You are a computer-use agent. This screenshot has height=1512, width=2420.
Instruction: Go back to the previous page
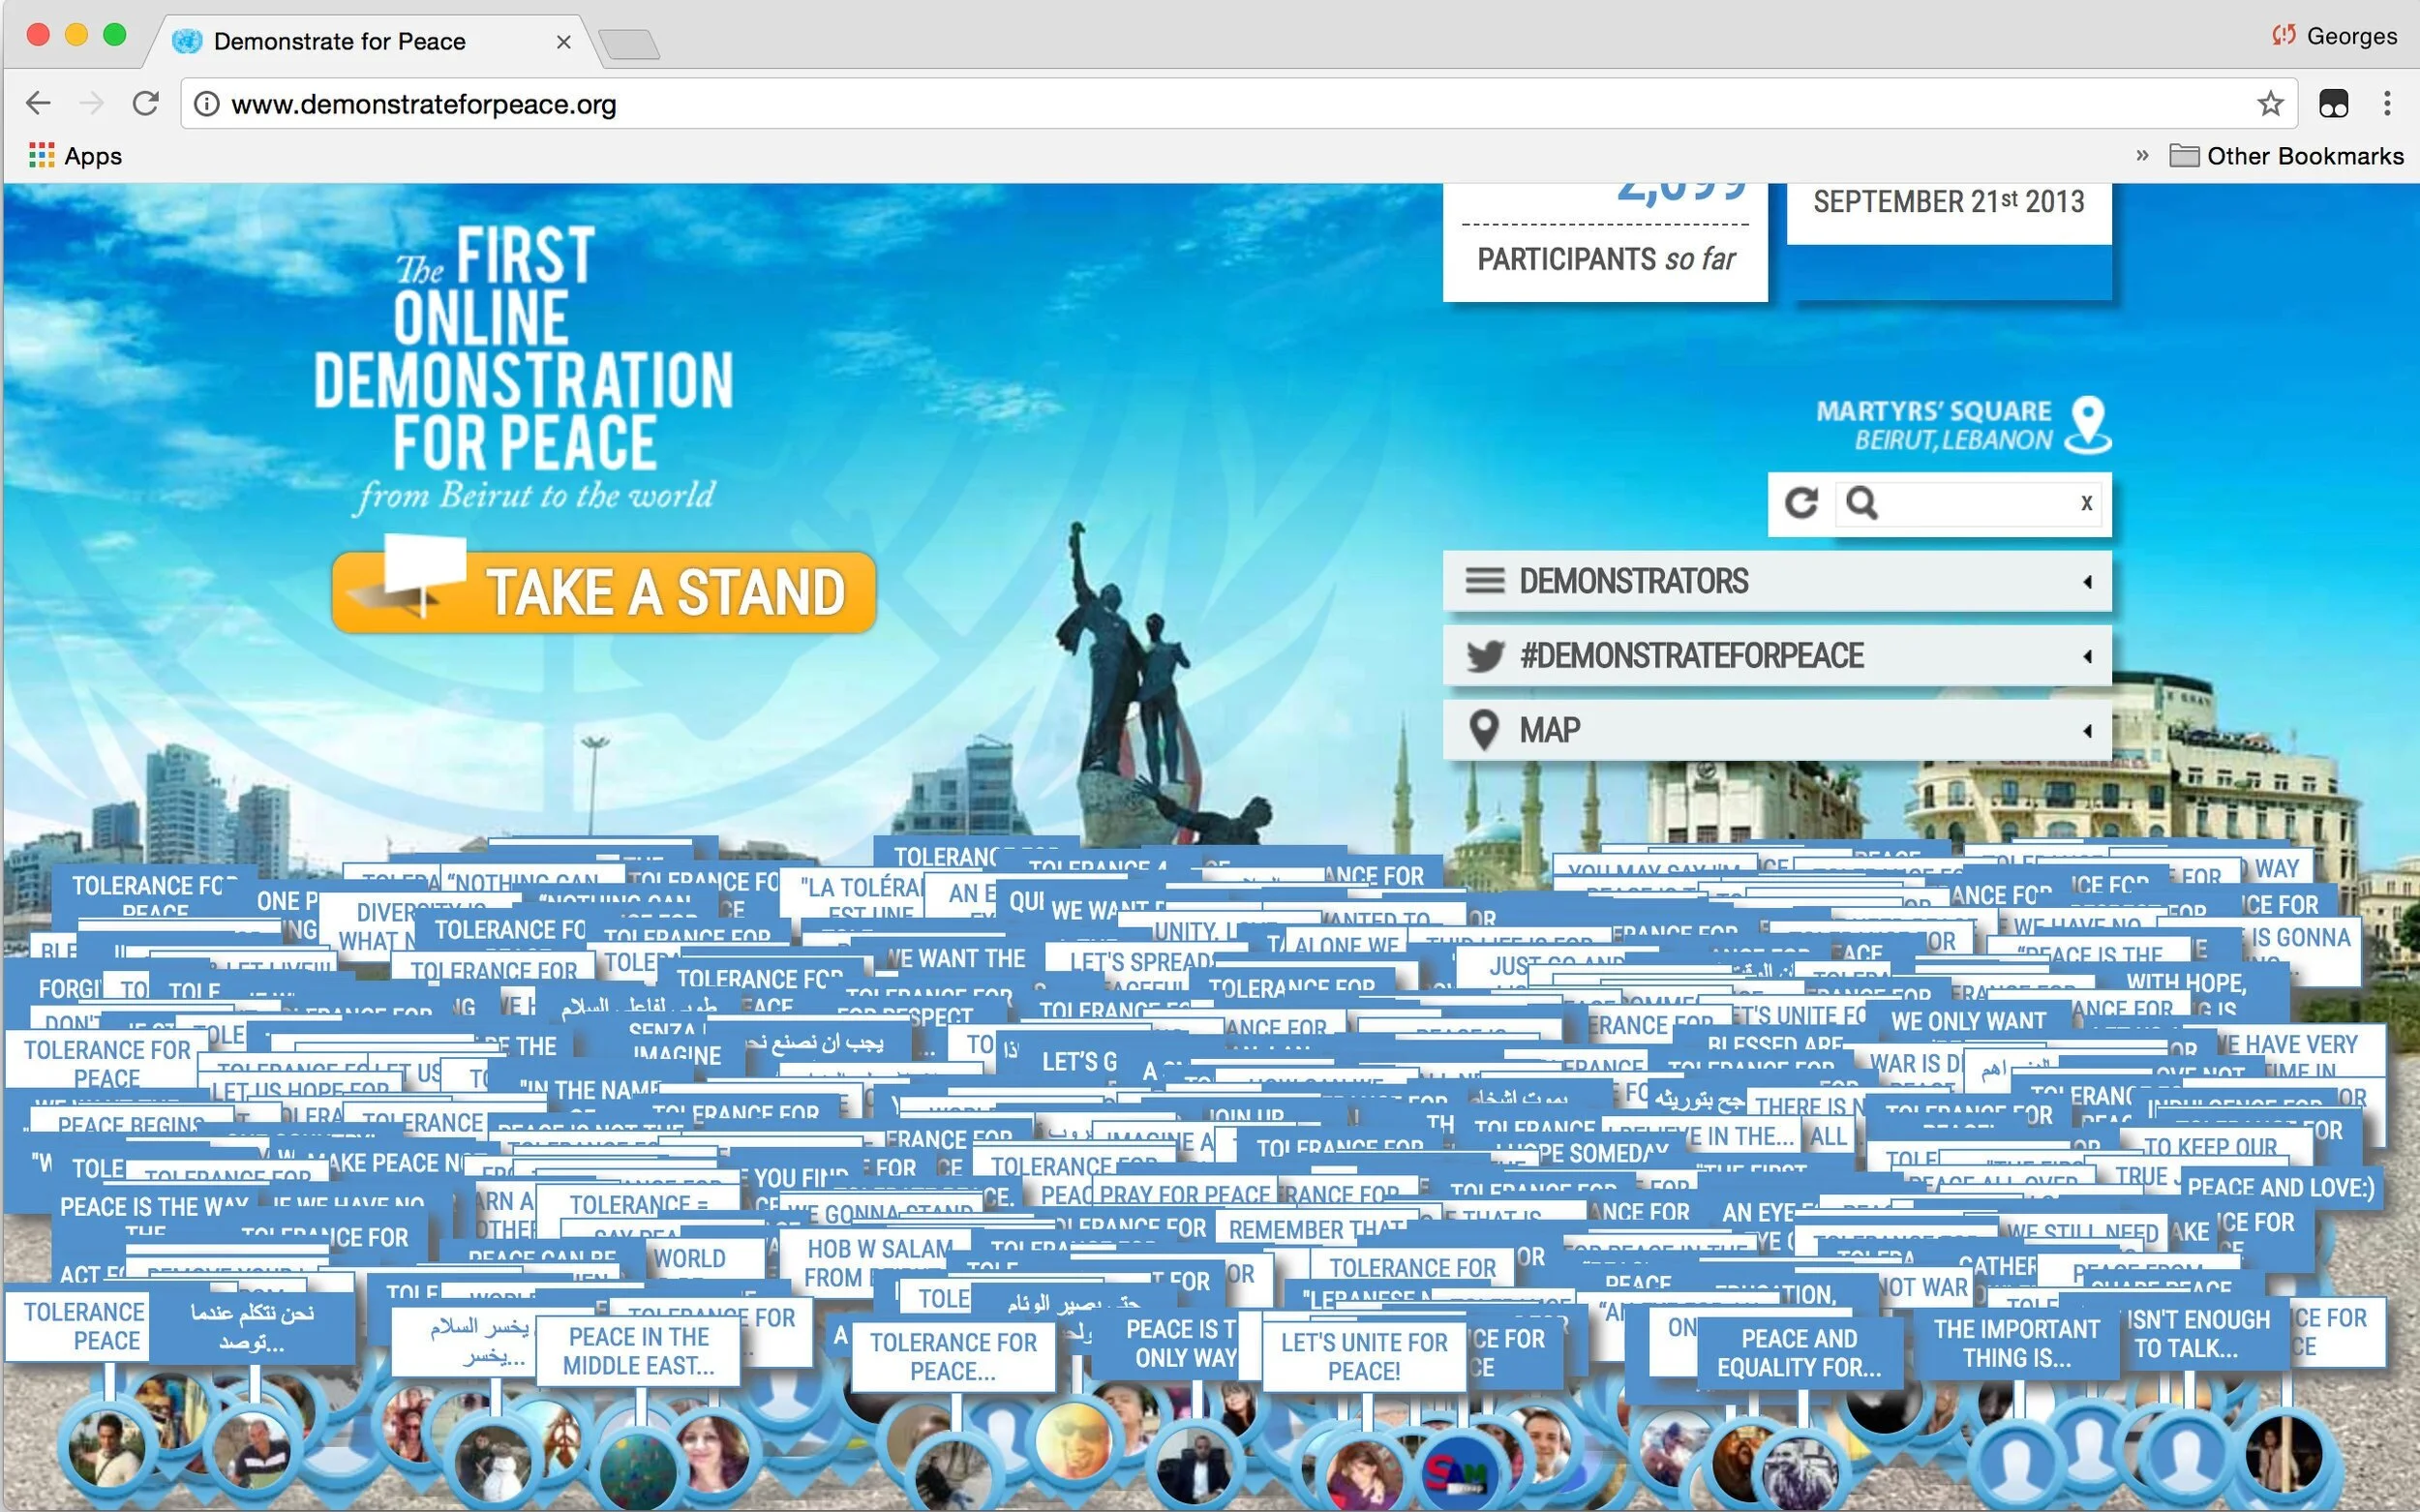coord(39,104)
